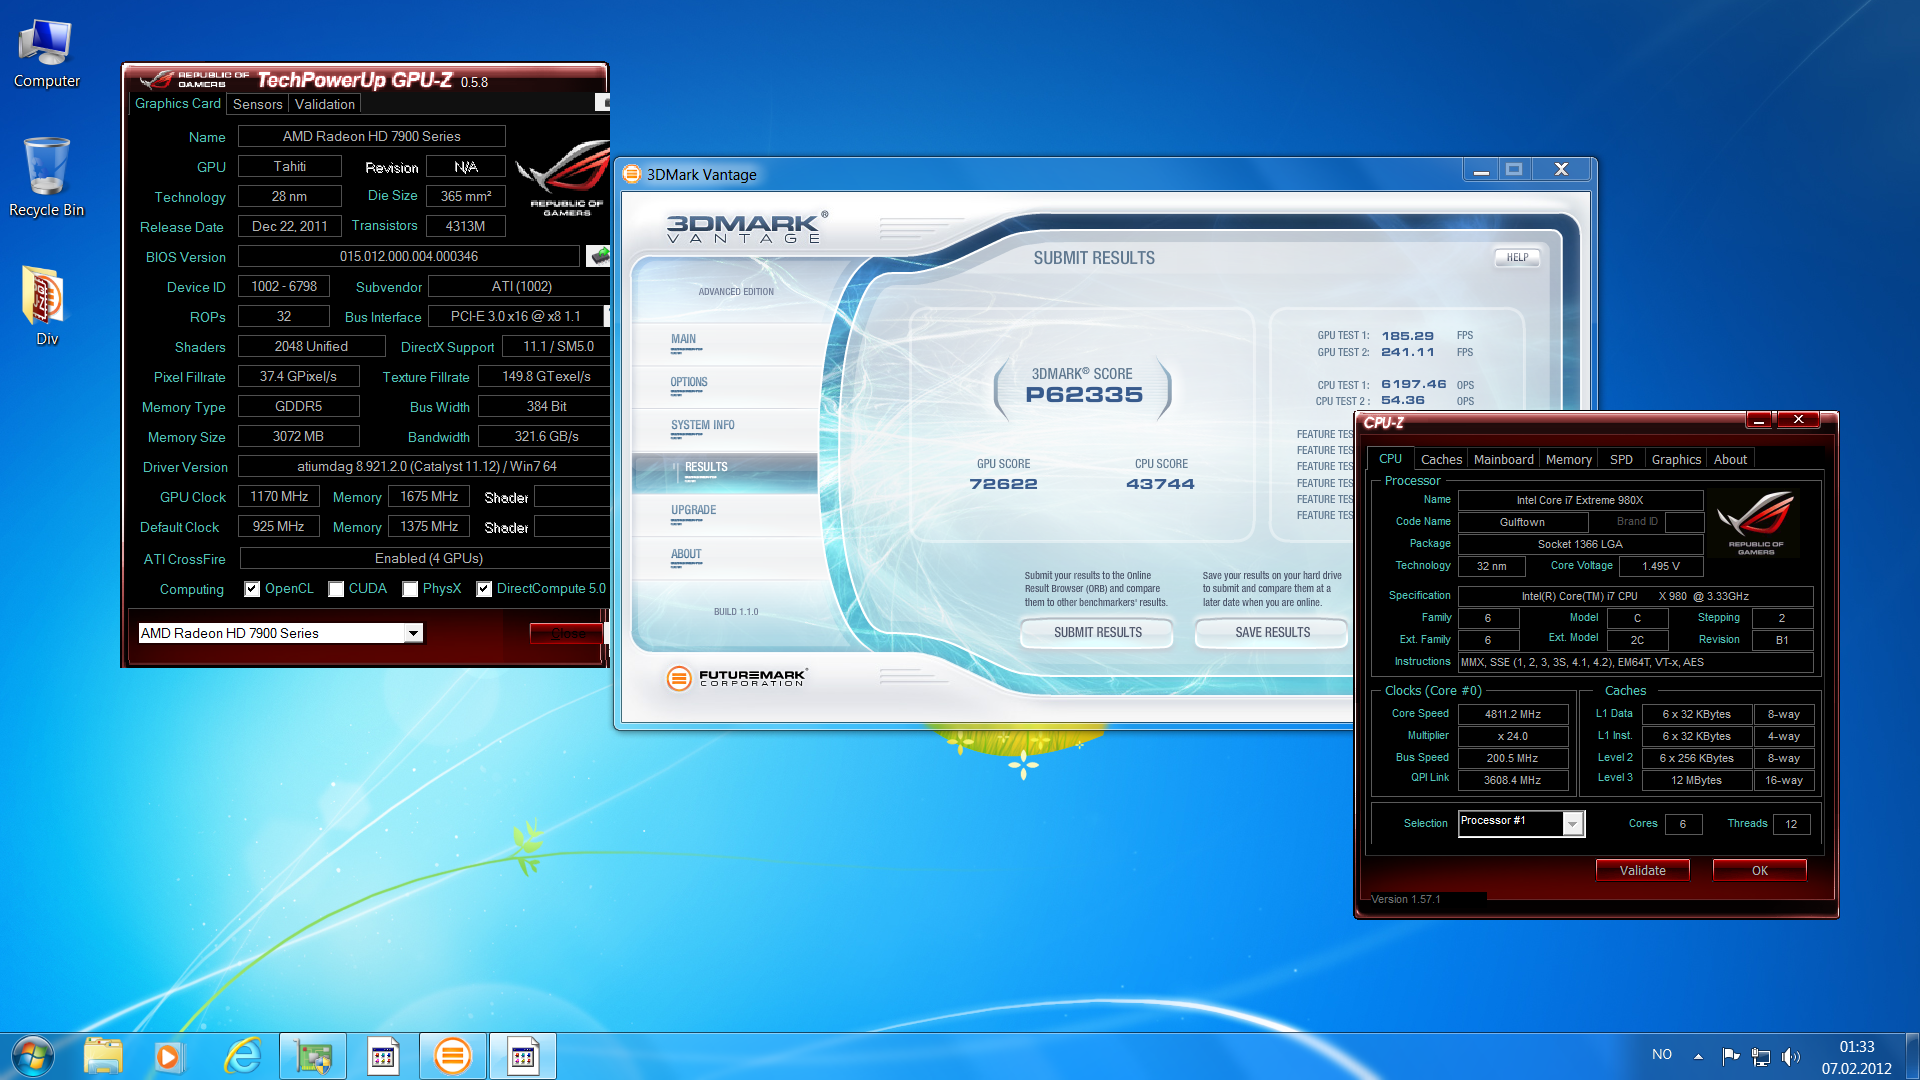Screen dimensions: 1920x1080
Task: Open the network tray icon
Action: tap(1761, 1056)
